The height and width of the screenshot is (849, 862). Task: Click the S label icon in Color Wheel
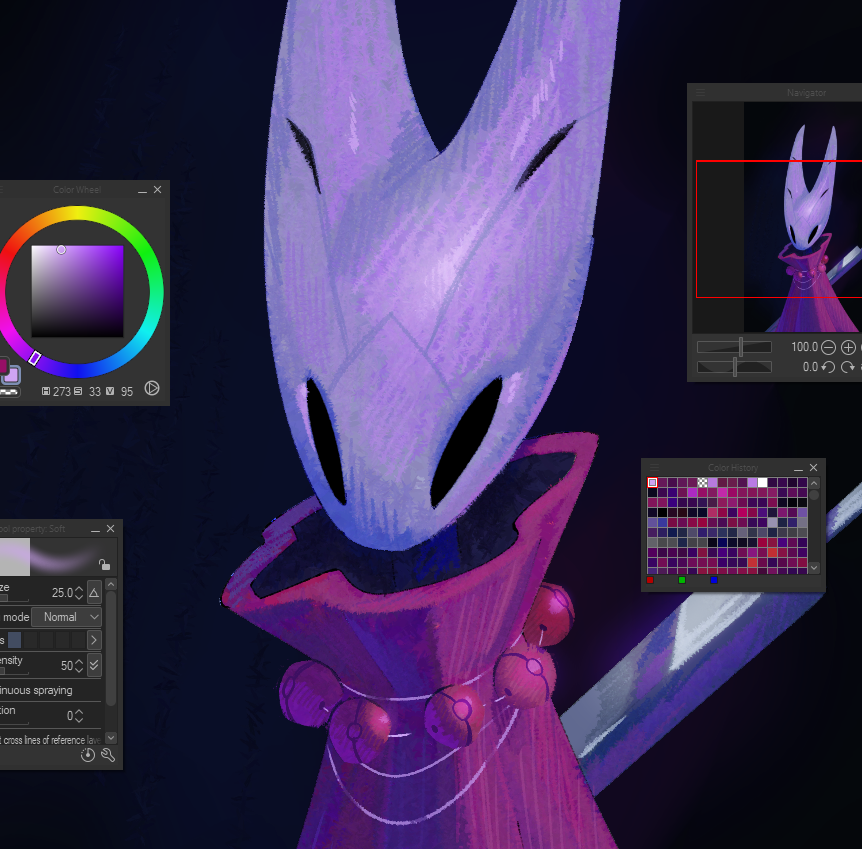pos(78,391)
